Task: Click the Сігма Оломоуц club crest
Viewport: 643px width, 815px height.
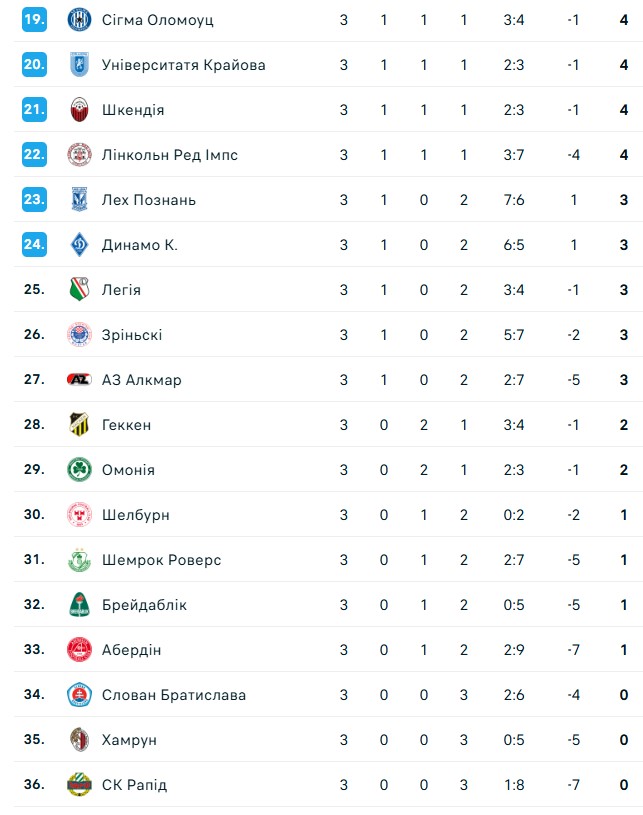Action: tap(79, 20)
